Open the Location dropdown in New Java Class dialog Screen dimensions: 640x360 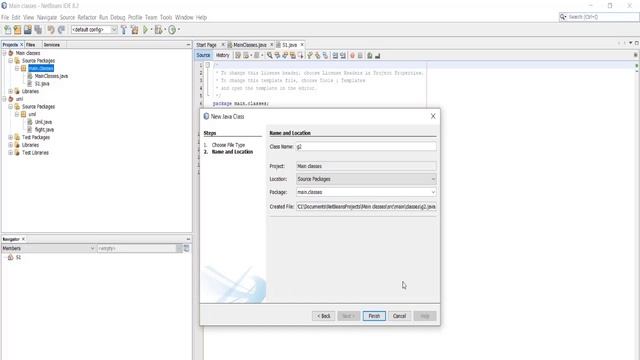tap(433, 179)
